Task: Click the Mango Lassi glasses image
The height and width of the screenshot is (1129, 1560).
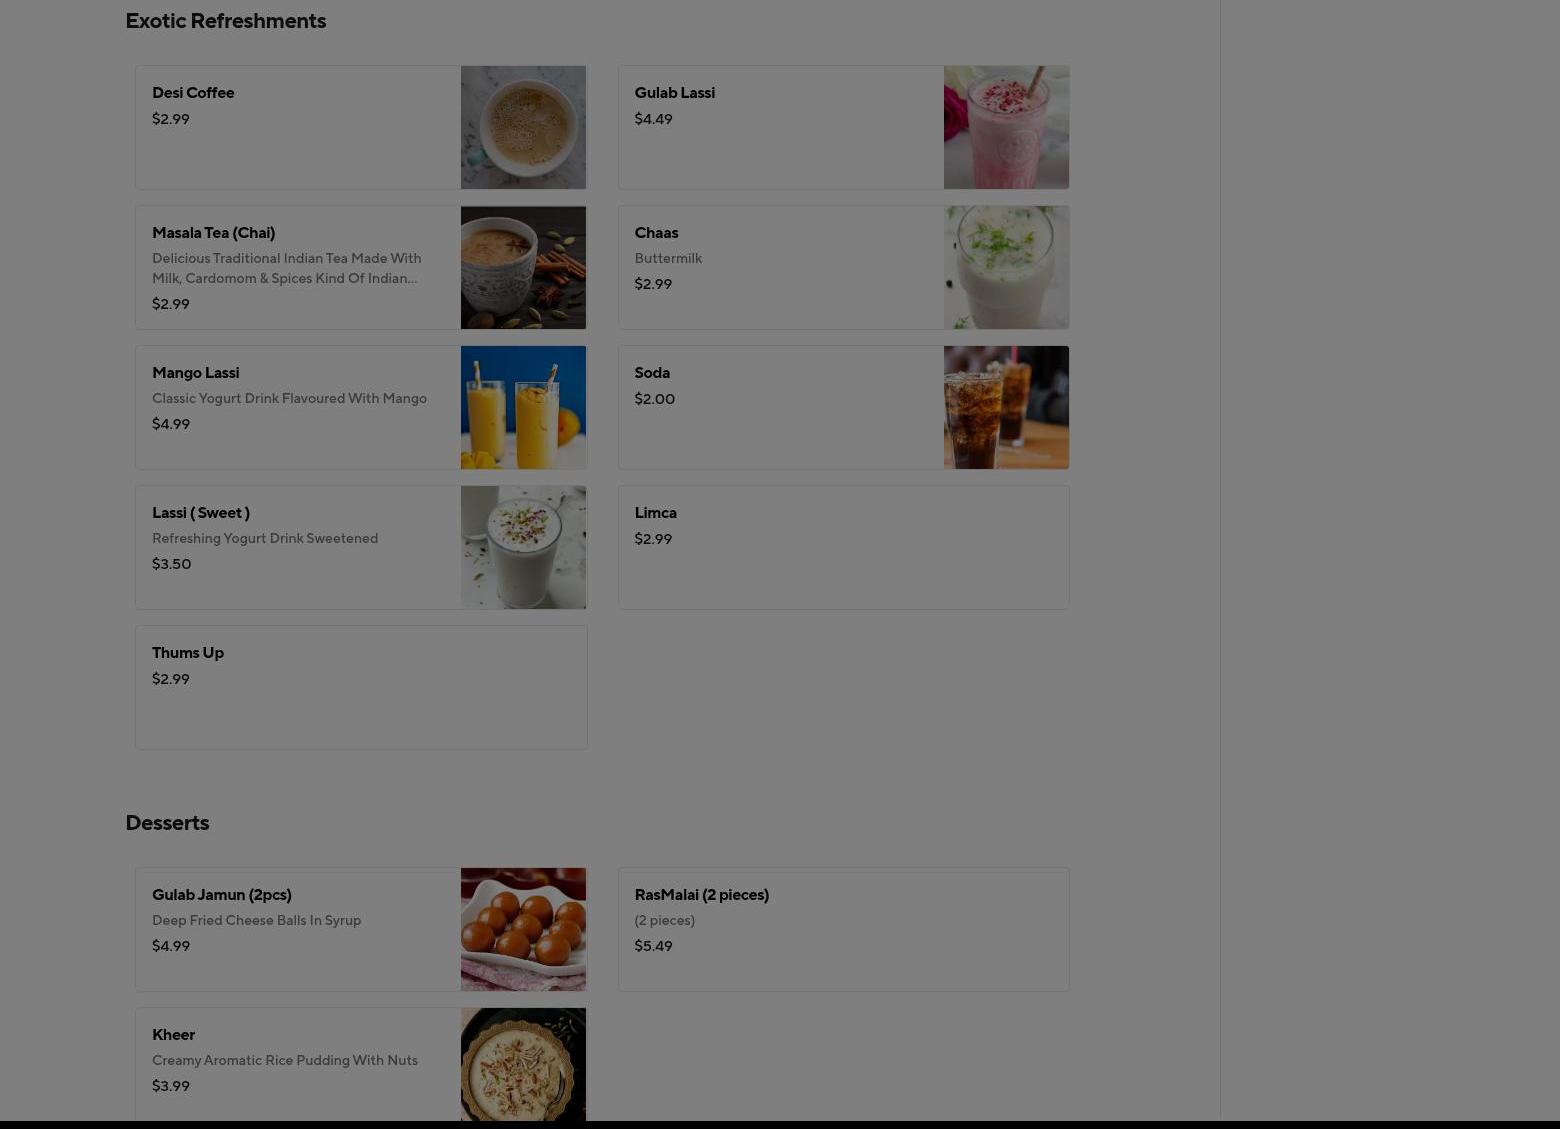Action: (523, 407)
